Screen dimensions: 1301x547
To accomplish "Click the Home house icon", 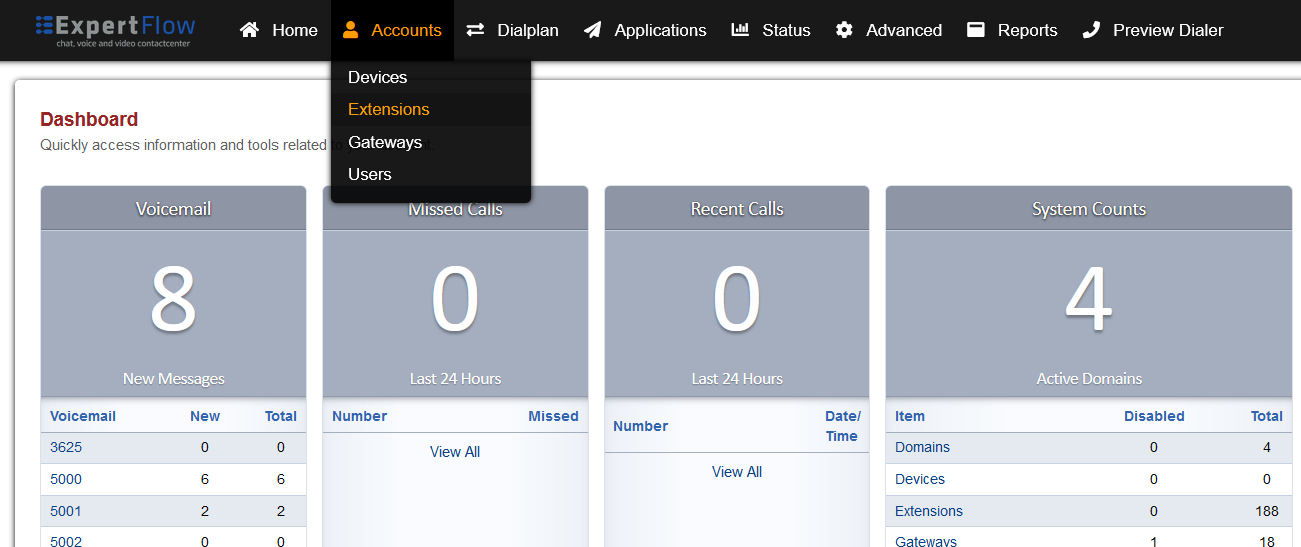I will [x=249, y=30].
